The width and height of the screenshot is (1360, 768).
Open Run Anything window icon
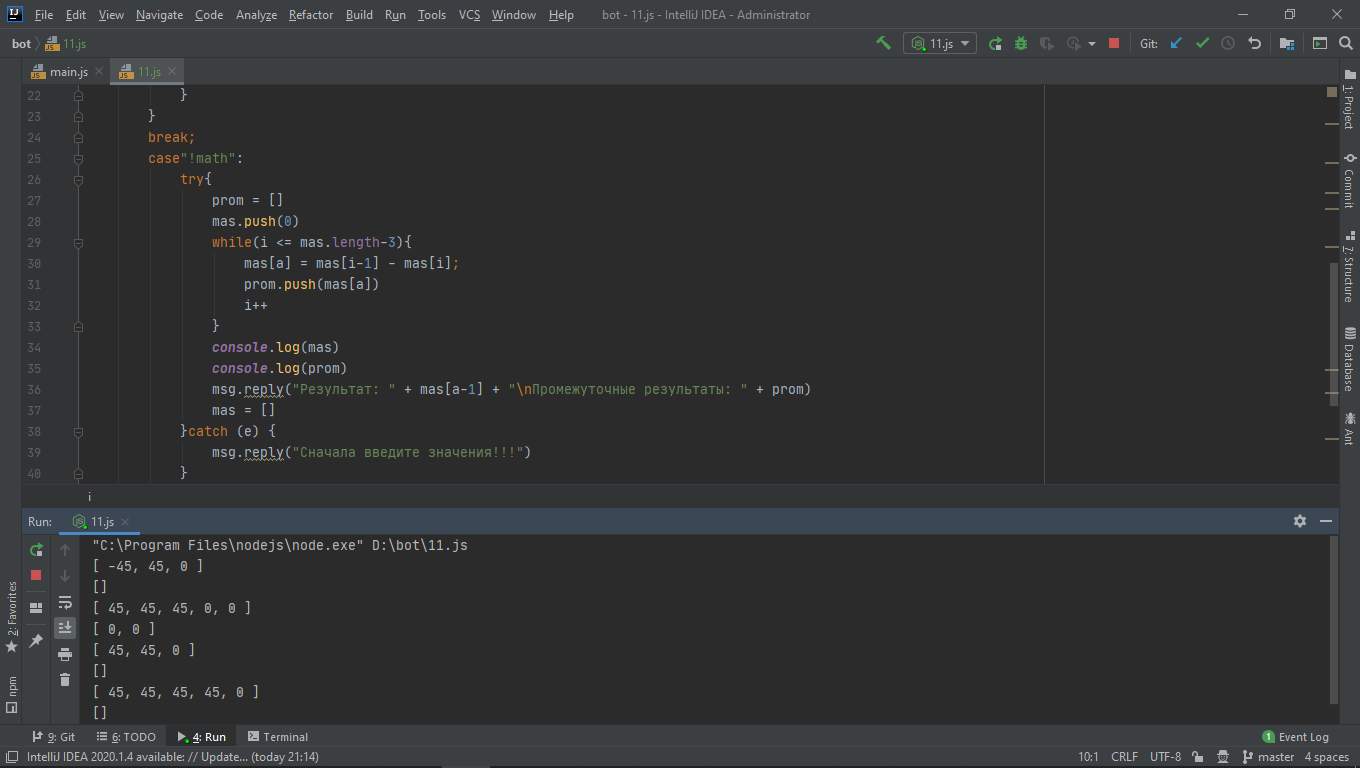[1320, 43]
